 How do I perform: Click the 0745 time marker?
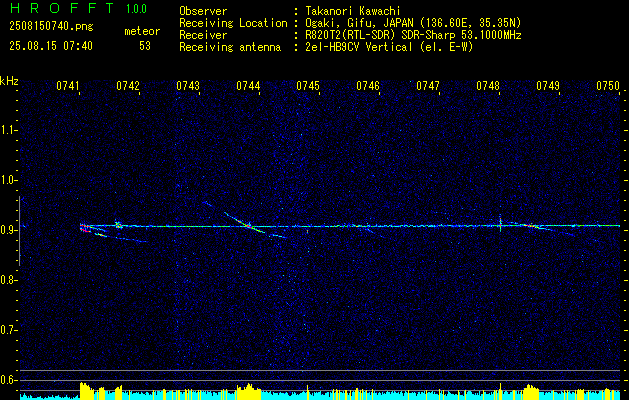click(308, 85)
